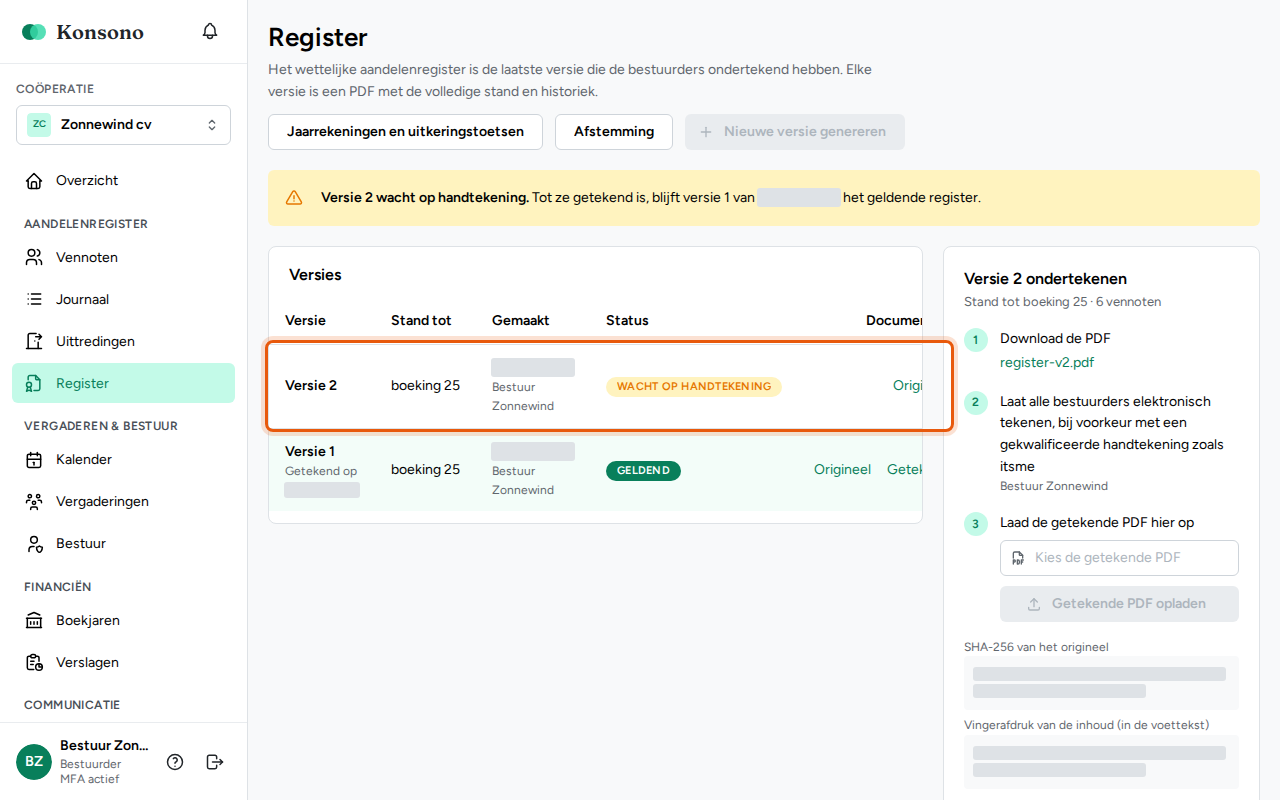The height and width of the screenshot is (800, 1280).
Task: Click the Gemaakt column header
Action: click(x=521, y=321)
